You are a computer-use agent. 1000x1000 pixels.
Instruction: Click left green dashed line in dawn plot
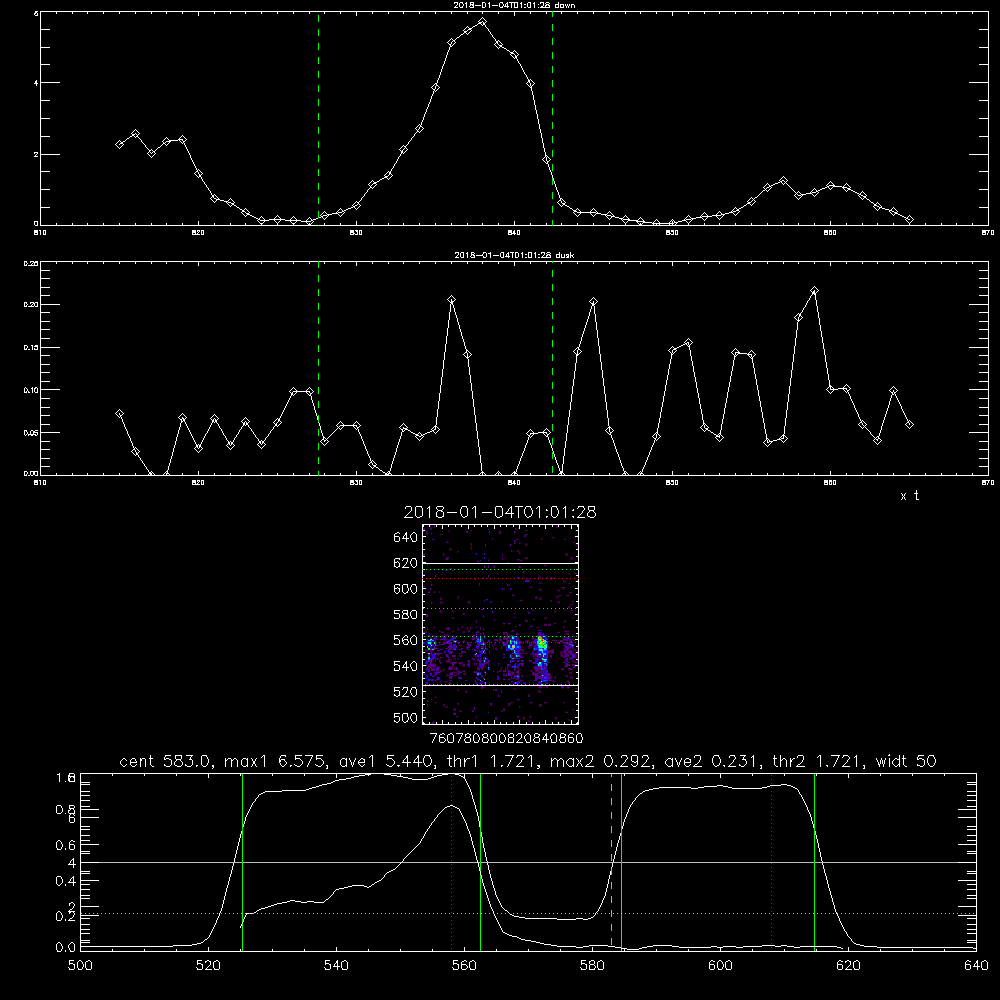pyautogui.click(x=318, y=118)
